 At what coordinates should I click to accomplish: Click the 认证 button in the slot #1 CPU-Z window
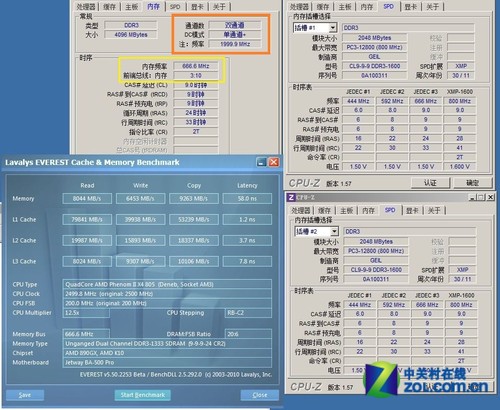[430, 183]
